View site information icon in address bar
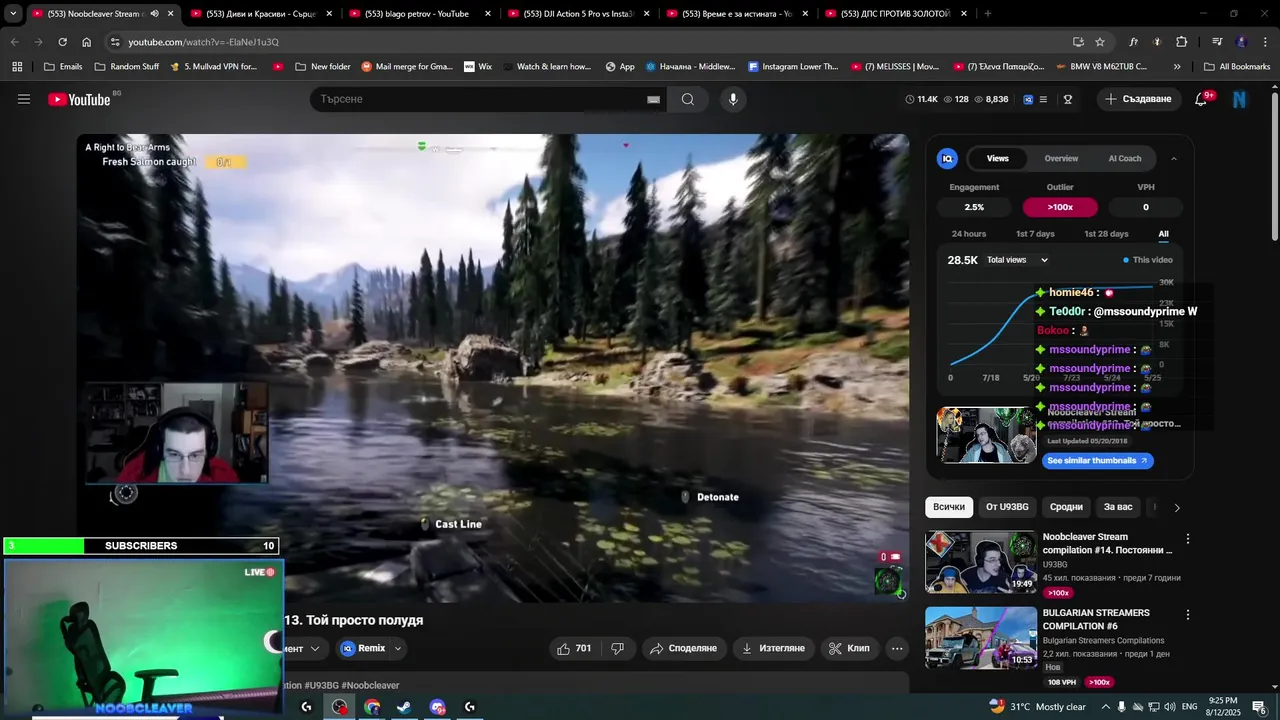The height and width of the screenshot is (720, 1280). pos(115,42)
